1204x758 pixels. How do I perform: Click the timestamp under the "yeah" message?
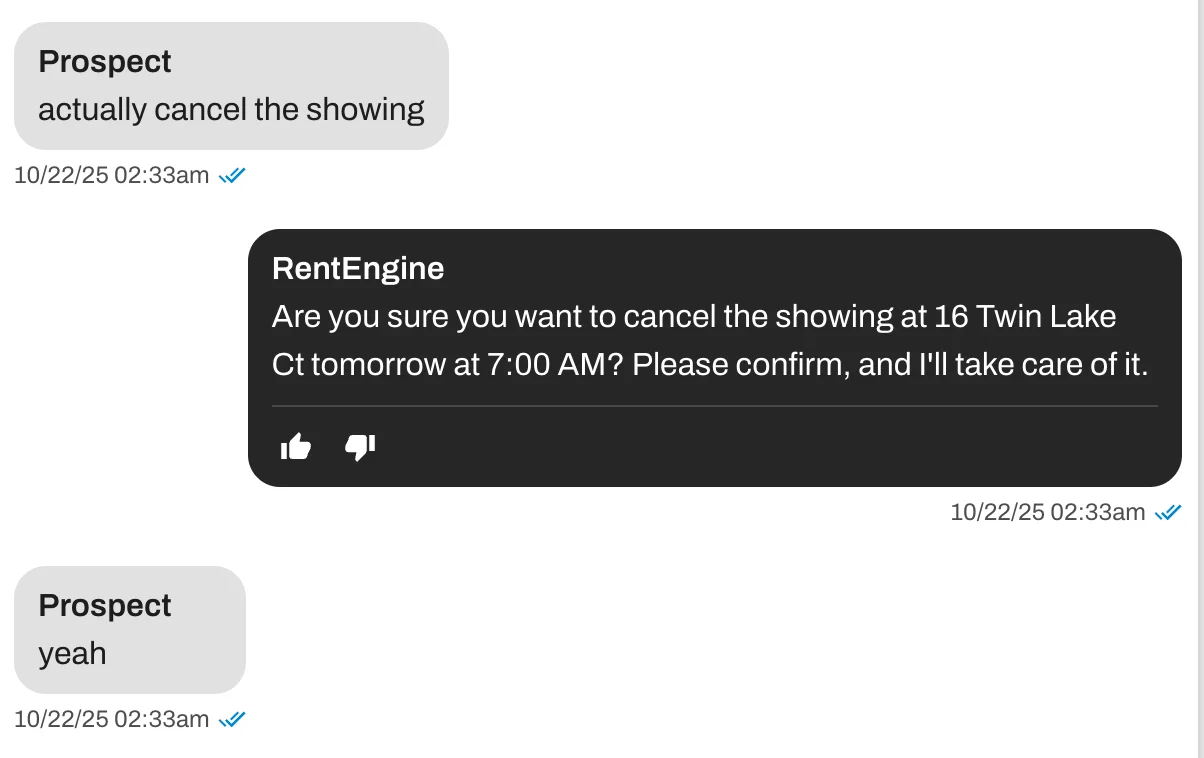coord(111,719)
